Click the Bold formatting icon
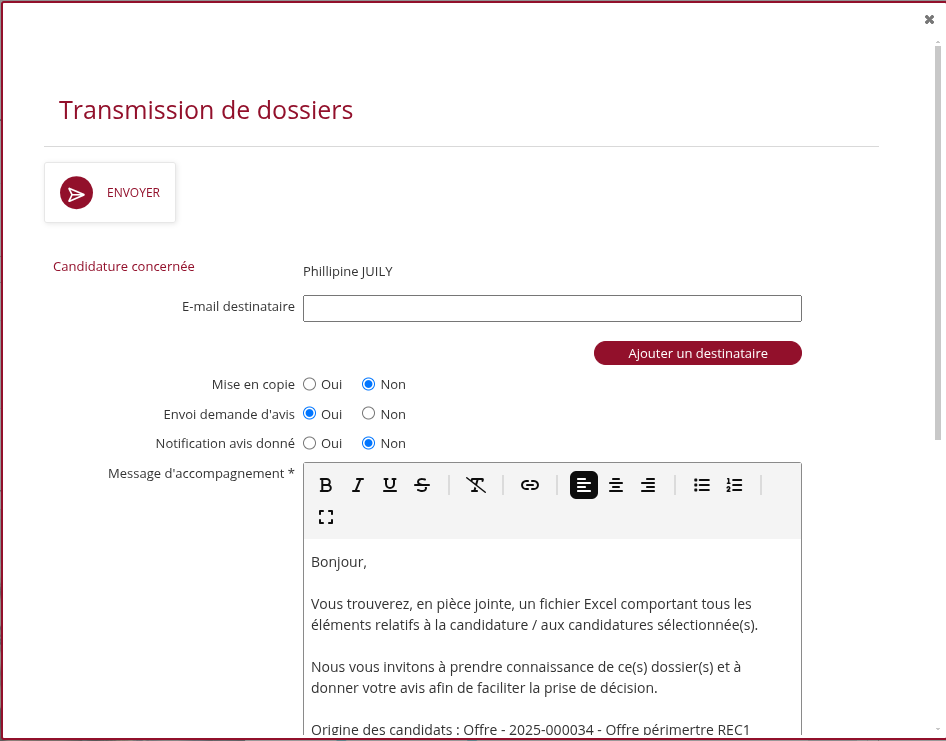Viewport: 946px width, 741px height. (325, 485)
